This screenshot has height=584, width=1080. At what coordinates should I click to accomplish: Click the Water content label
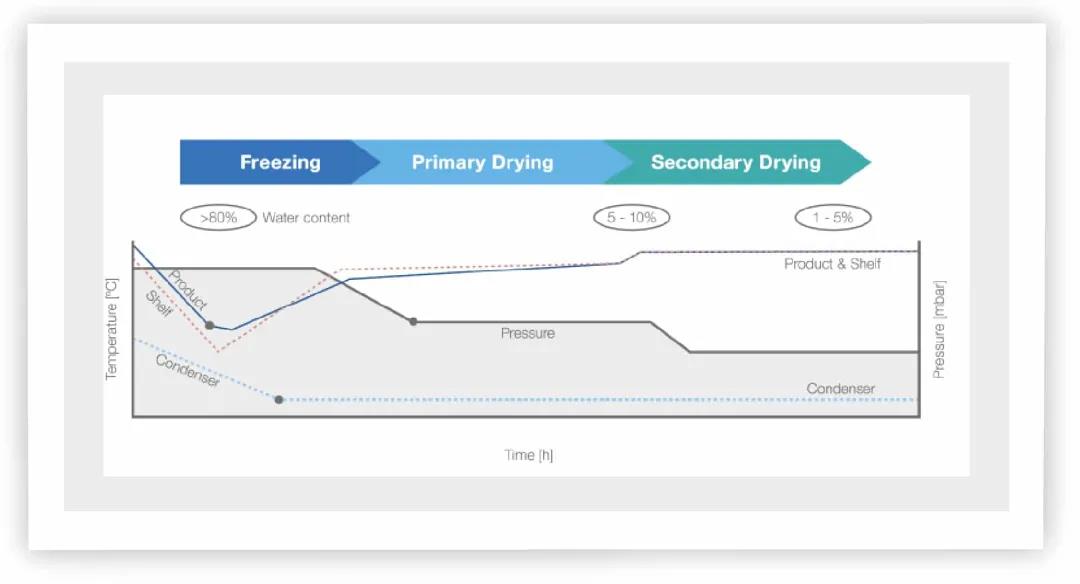(306, 218)
